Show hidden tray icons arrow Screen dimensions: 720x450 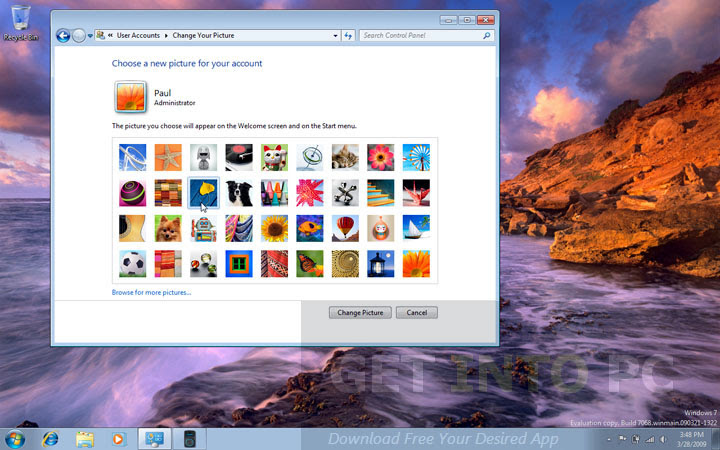point(609,440)
